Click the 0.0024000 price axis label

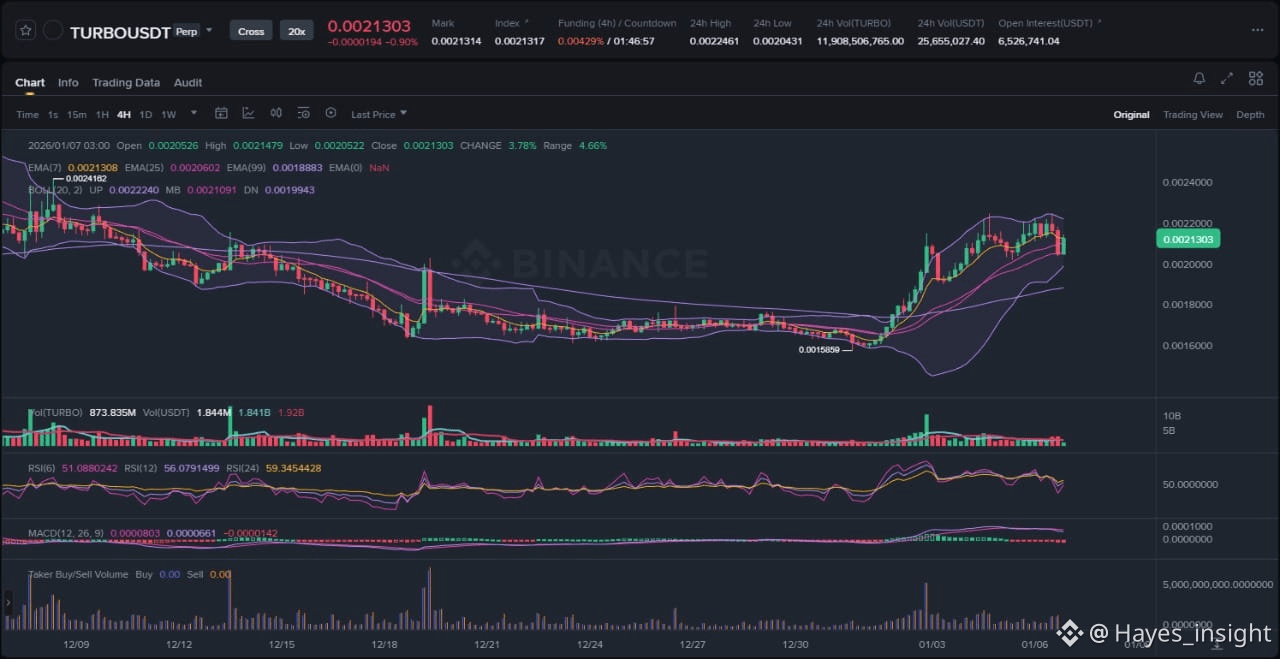(1187, 183)
